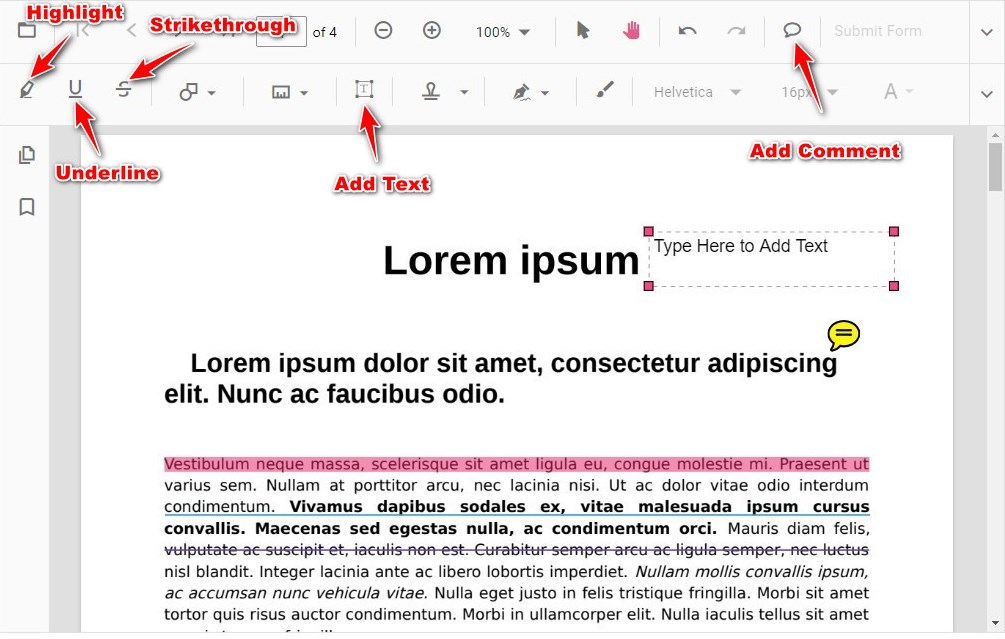Switch to the selection arrow tool
The width and height of the screenshot is (1005, 639).
click(x=583, y=31)
